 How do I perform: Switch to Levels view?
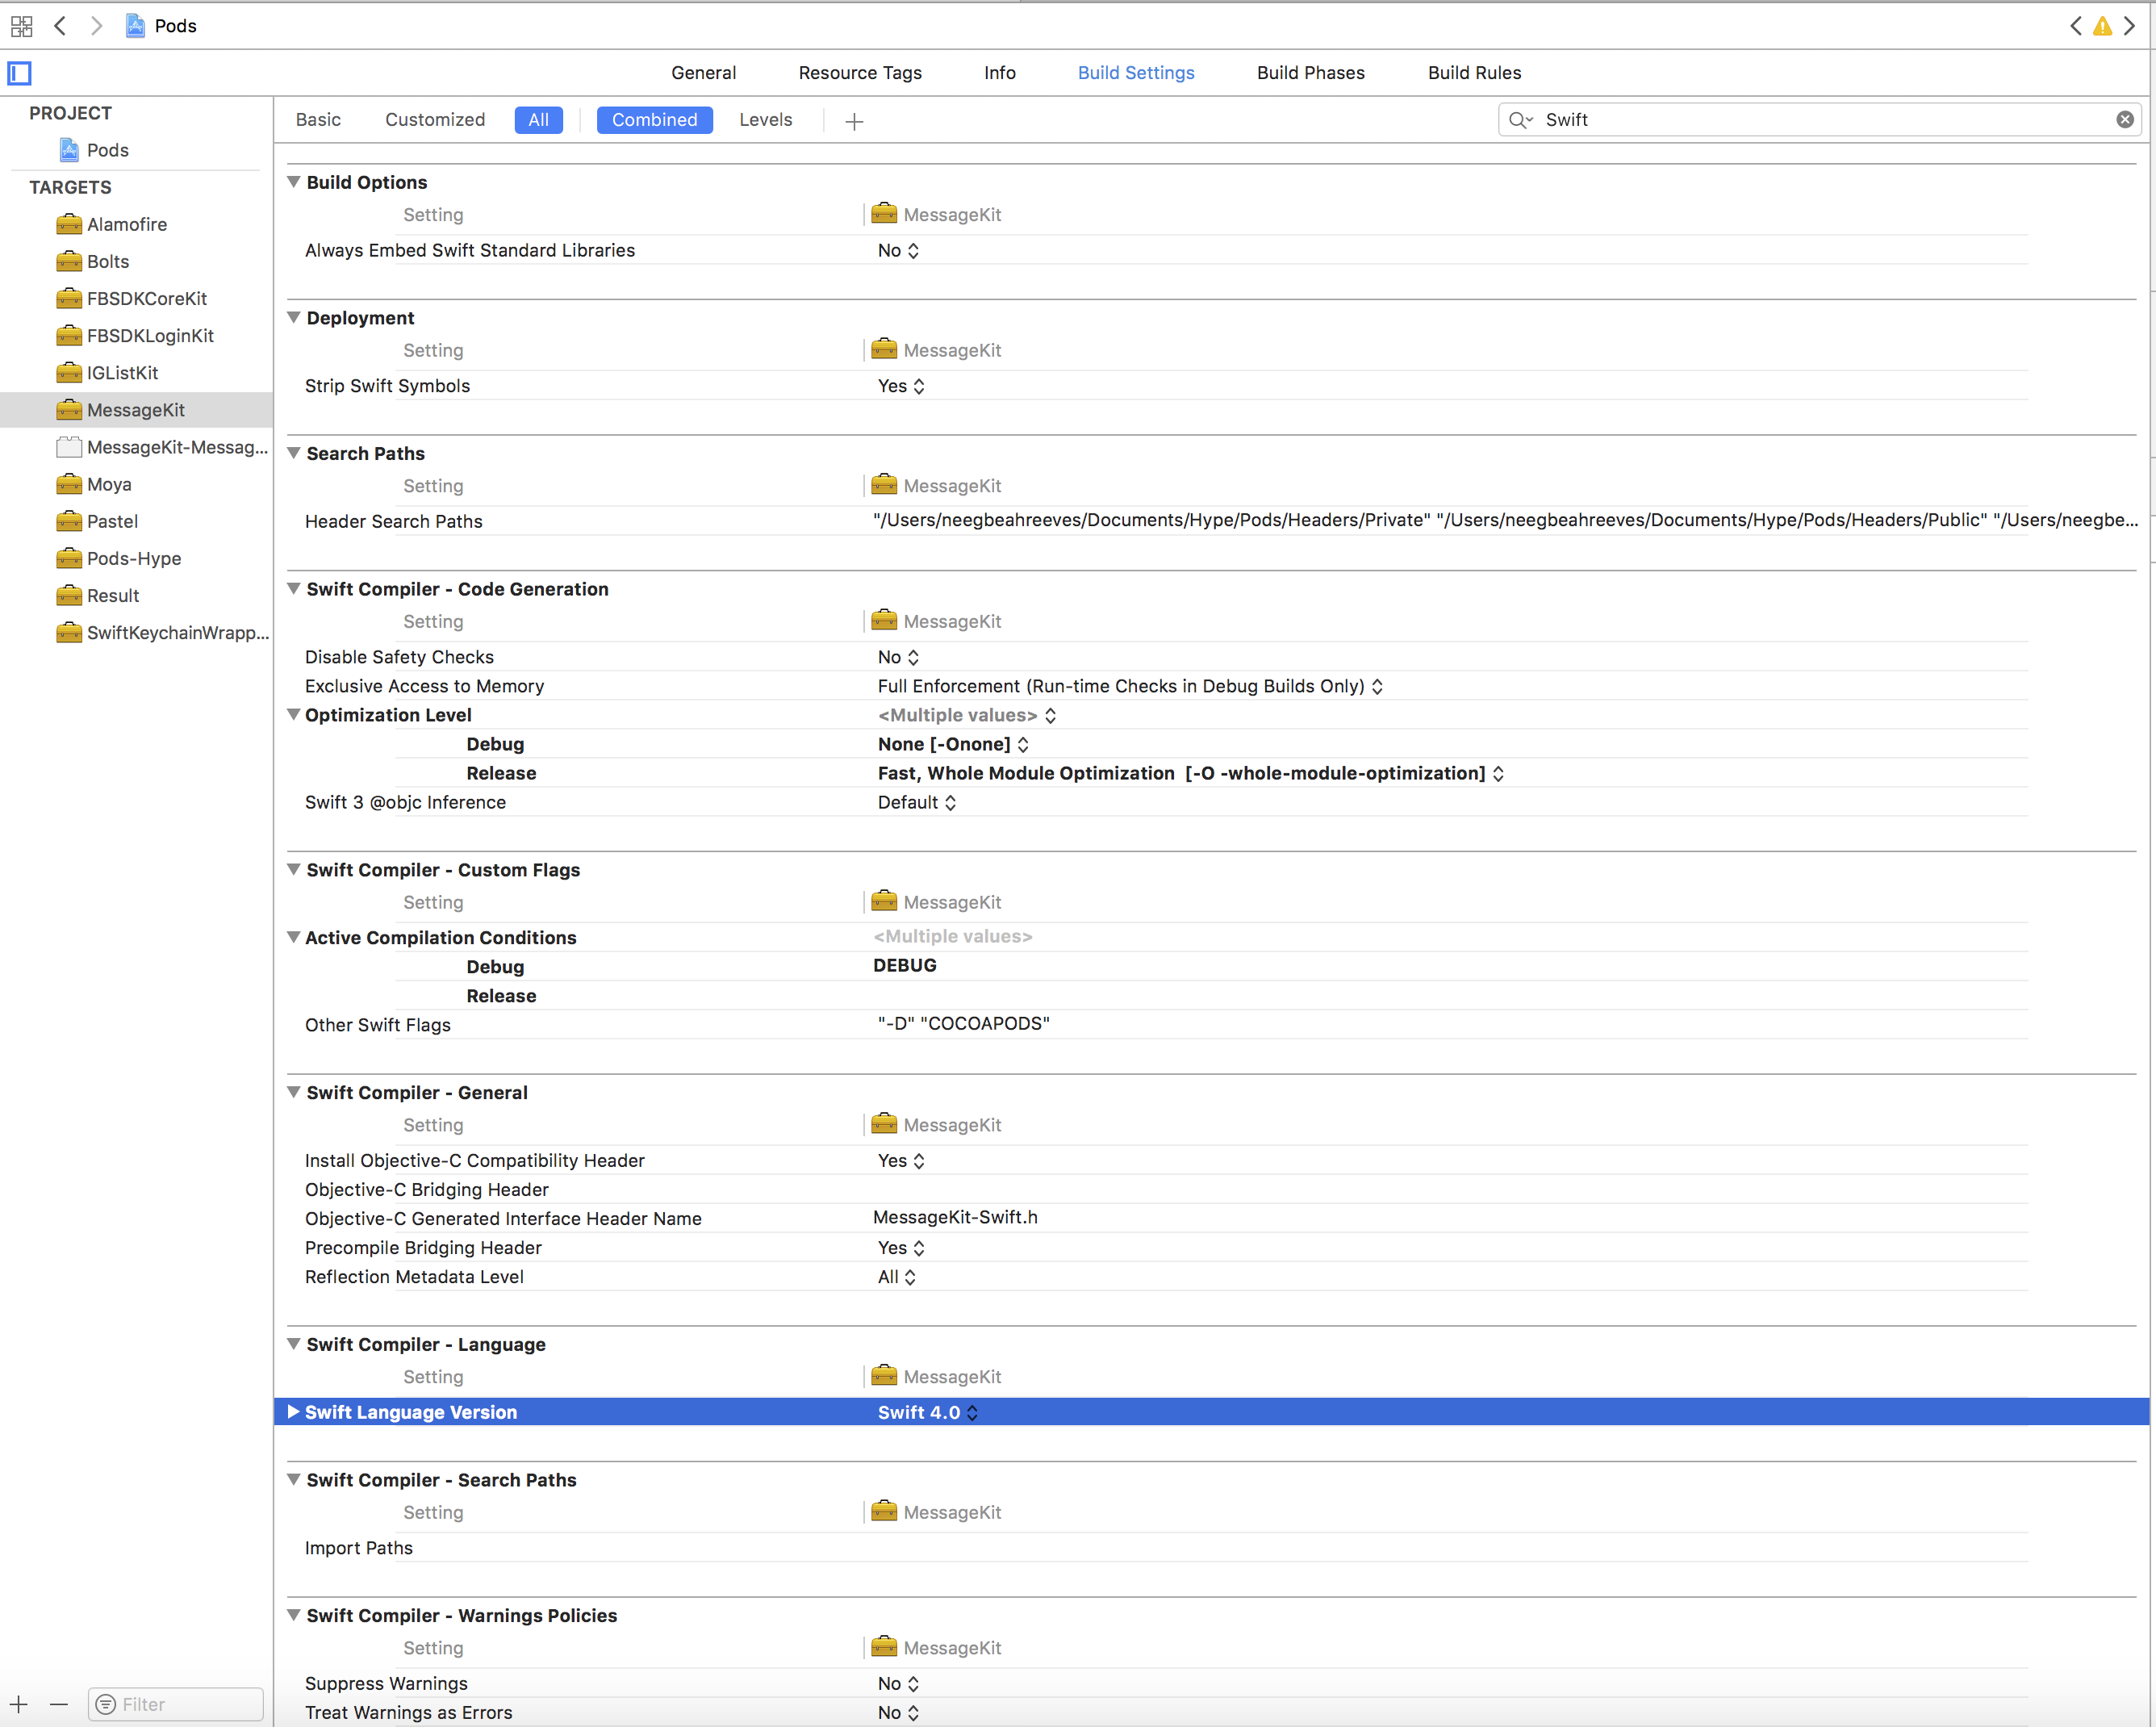765,120
